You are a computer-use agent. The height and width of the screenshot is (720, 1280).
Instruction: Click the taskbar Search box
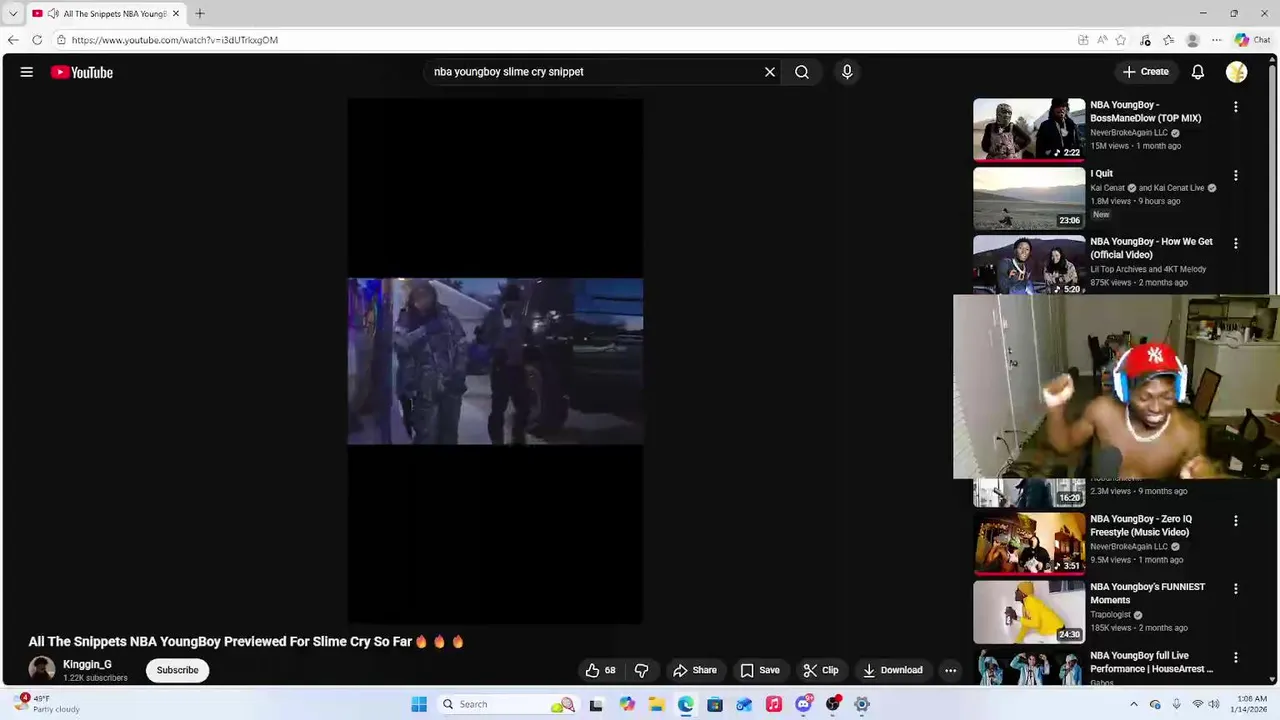click(x=508, y=704)
